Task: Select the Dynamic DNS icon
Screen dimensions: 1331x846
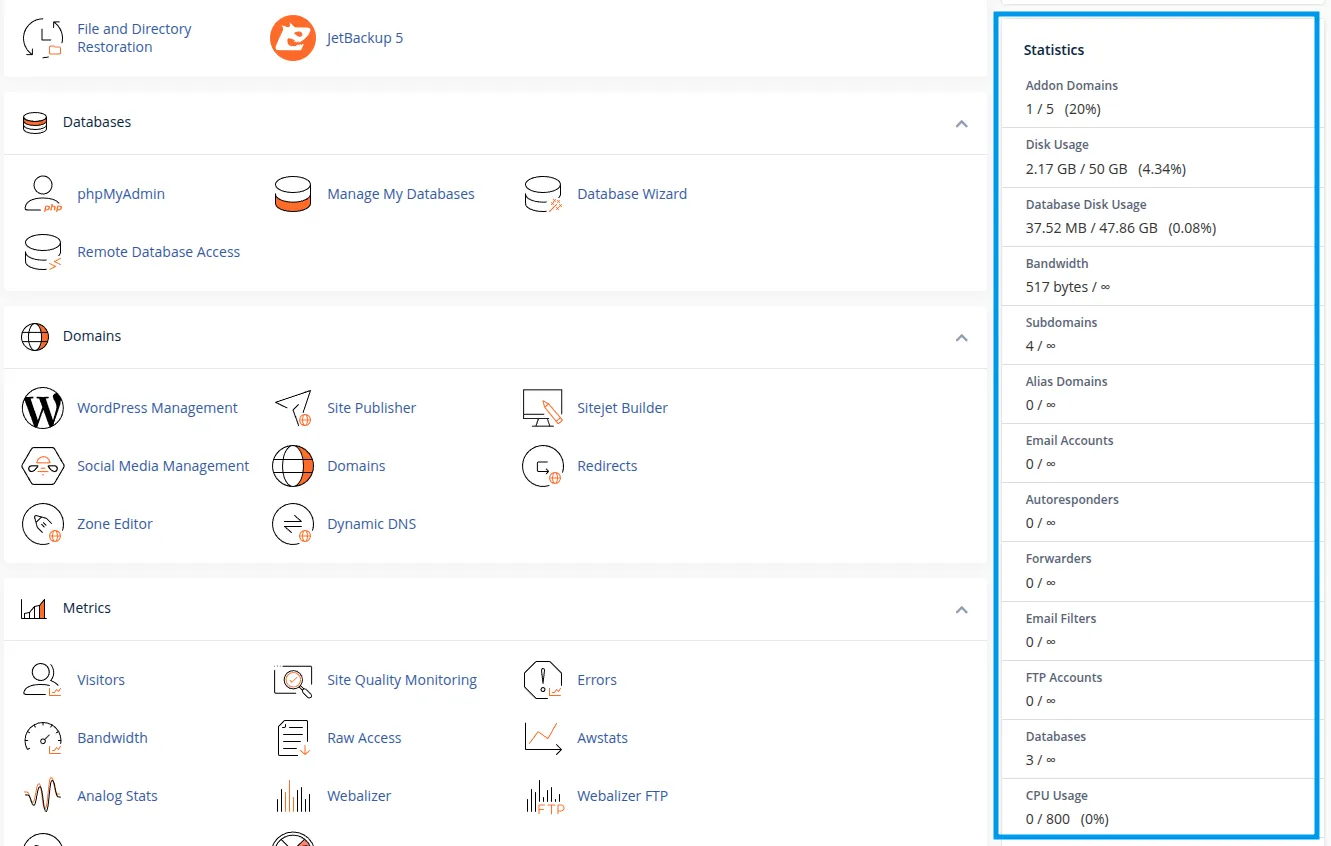Action: pos(293,523)
